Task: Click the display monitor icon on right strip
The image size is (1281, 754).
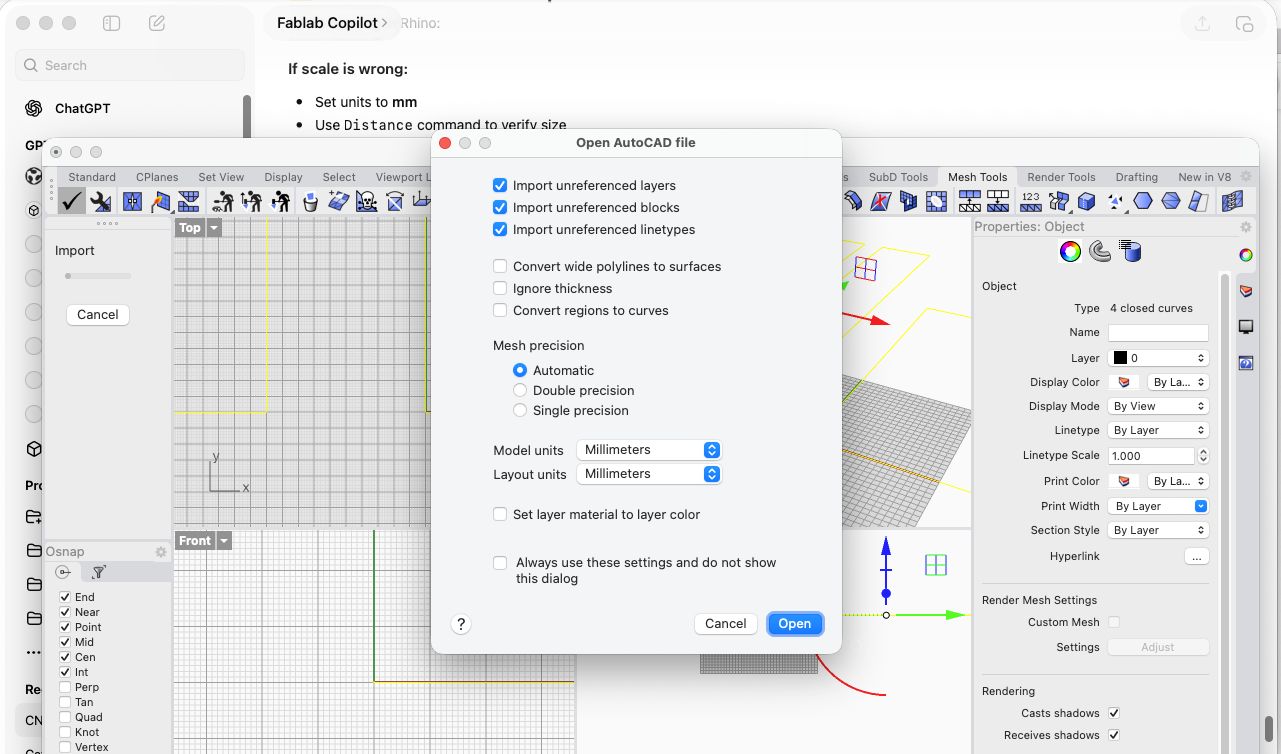Action: (x=1246, y=327)
